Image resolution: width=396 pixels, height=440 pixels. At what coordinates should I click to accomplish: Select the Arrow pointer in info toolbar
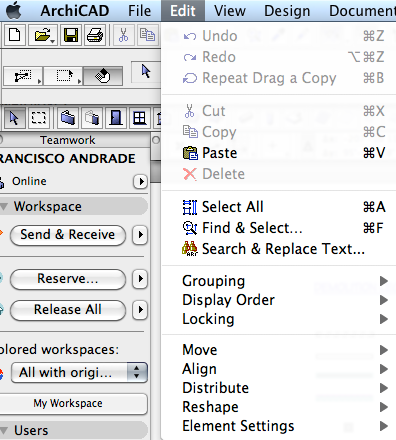[x=146, y=72]
